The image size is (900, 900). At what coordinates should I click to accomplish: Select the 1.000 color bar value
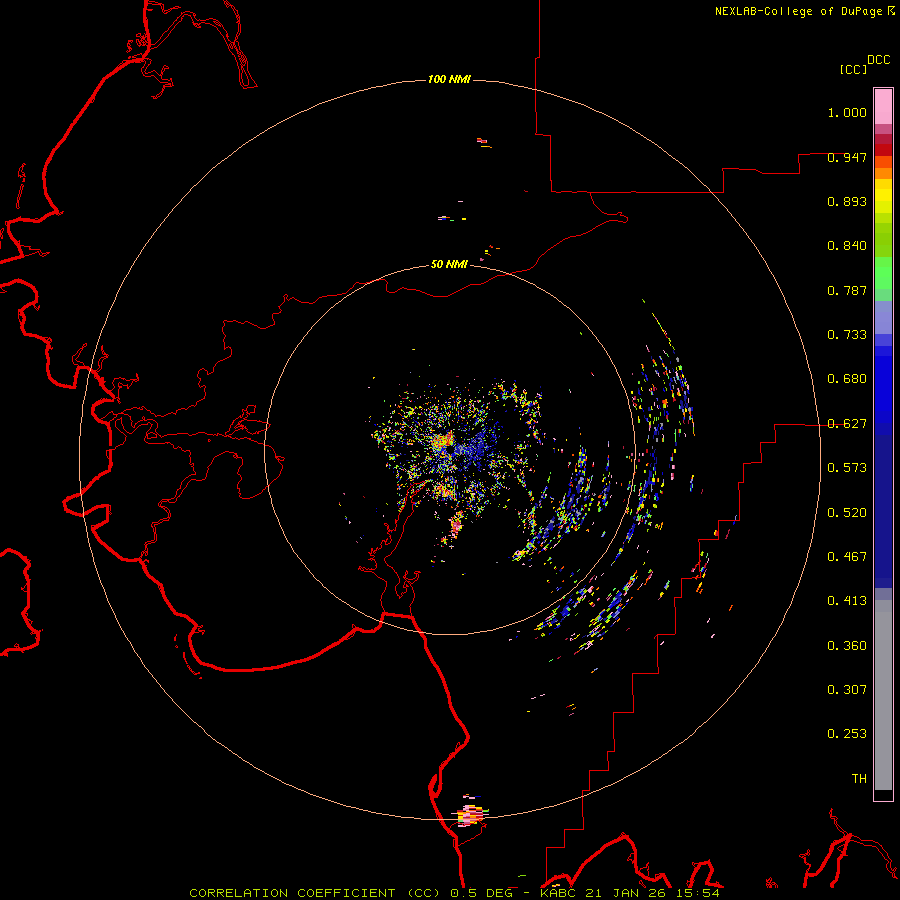[847, 112]
